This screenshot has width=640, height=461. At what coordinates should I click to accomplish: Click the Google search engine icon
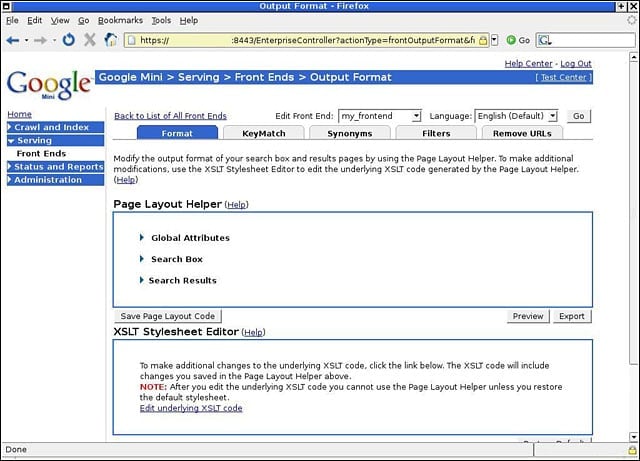pos(544,40)
